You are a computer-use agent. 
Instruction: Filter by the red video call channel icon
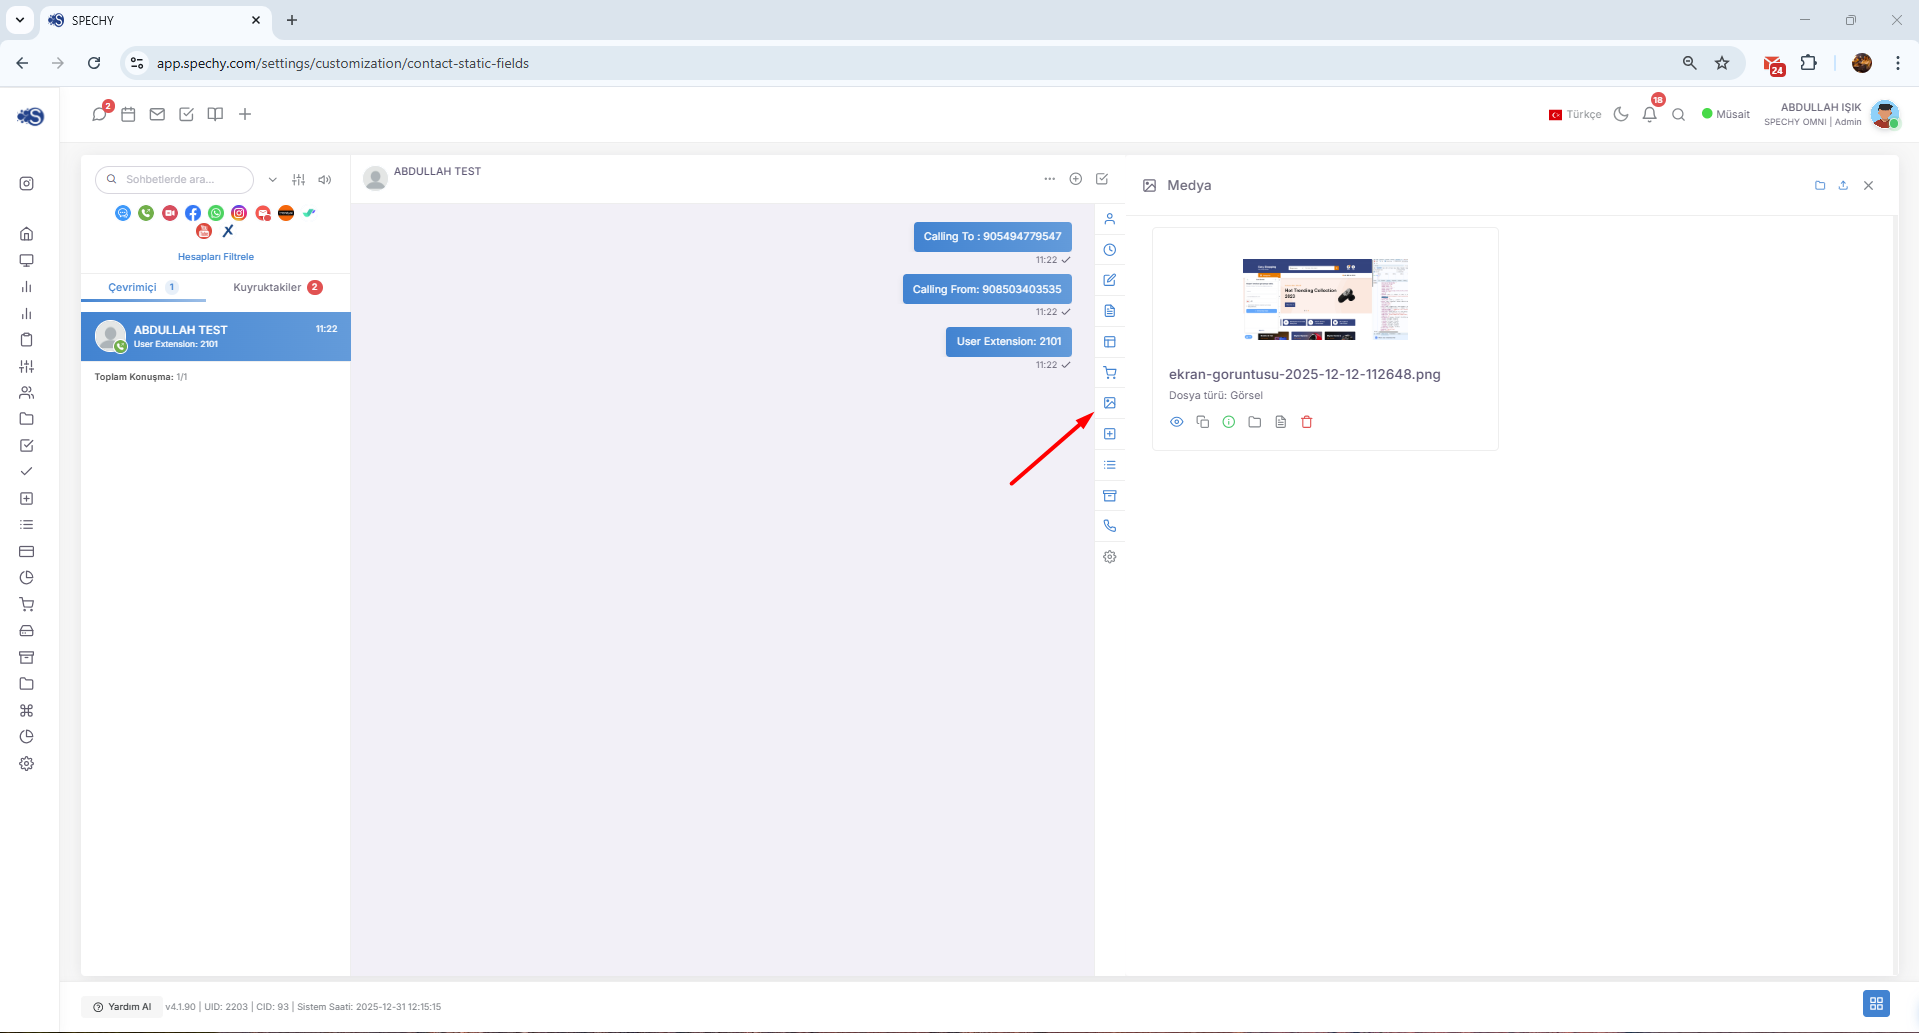point(170,213)
